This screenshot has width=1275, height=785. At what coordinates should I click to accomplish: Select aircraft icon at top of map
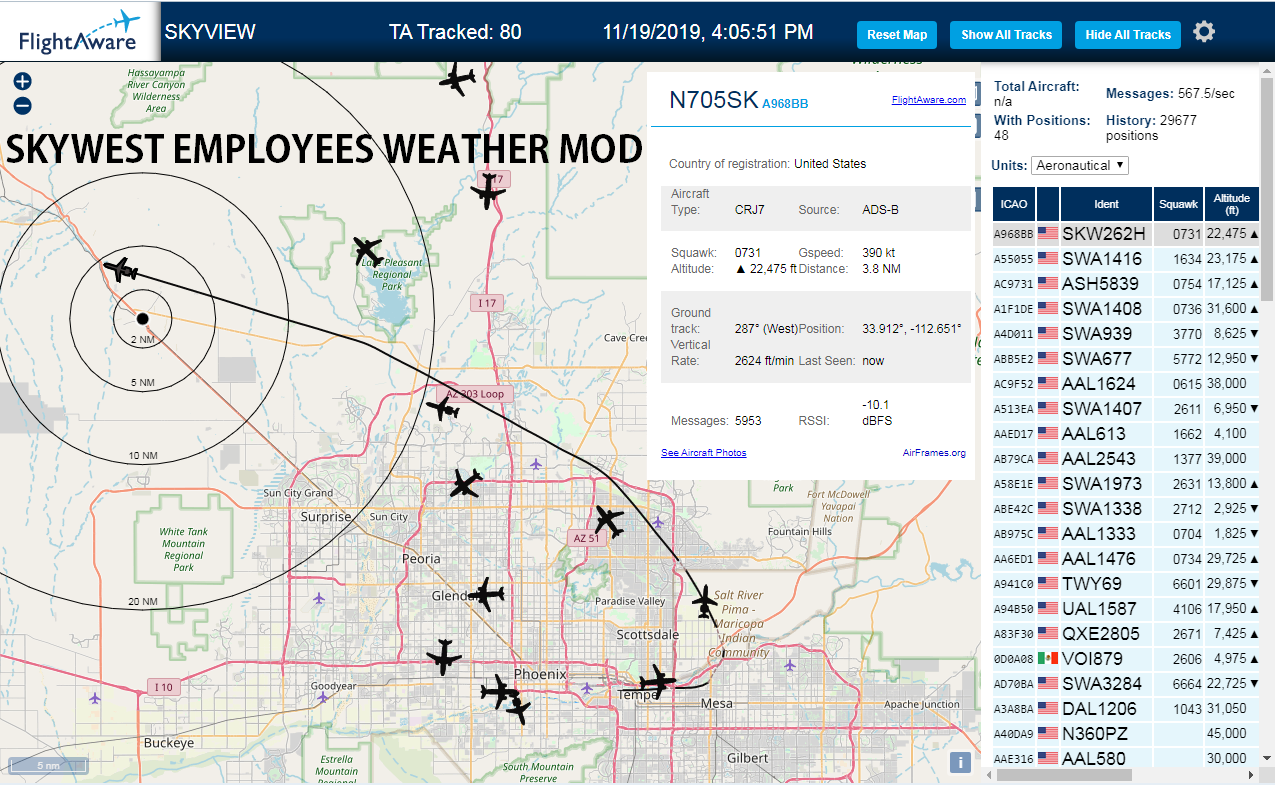coord(457,79)
